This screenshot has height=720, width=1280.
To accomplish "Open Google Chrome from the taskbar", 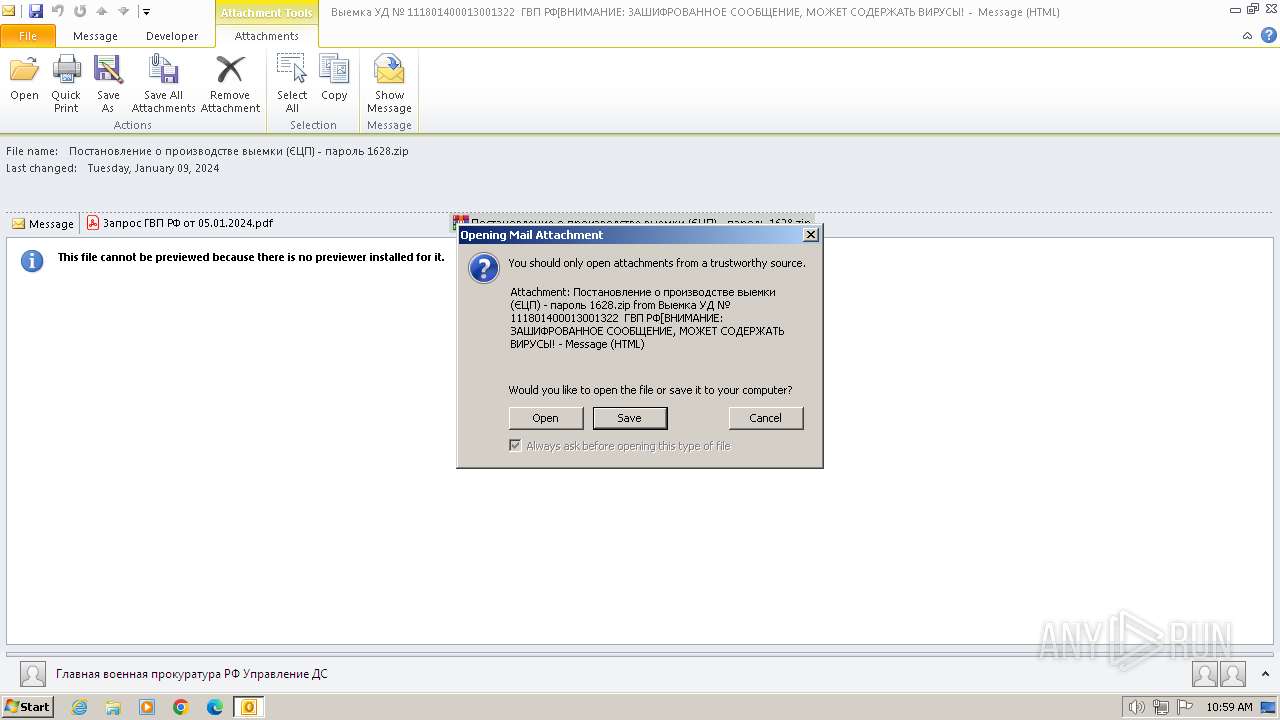I will 181,707.
